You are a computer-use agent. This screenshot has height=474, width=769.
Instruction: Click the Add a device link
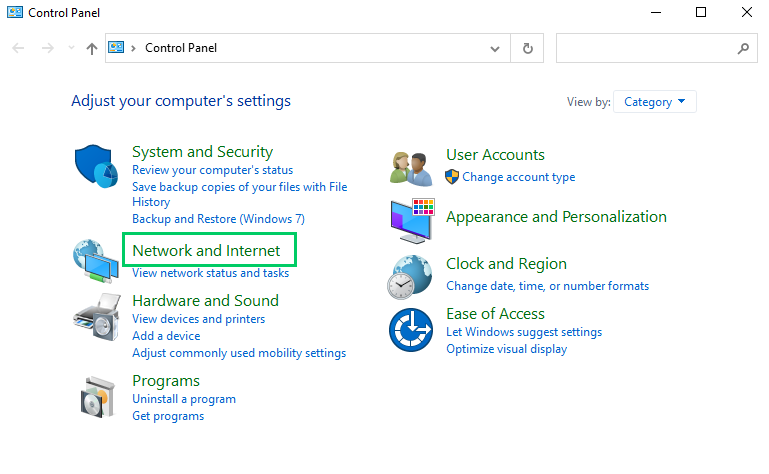[x=166, y=336]
